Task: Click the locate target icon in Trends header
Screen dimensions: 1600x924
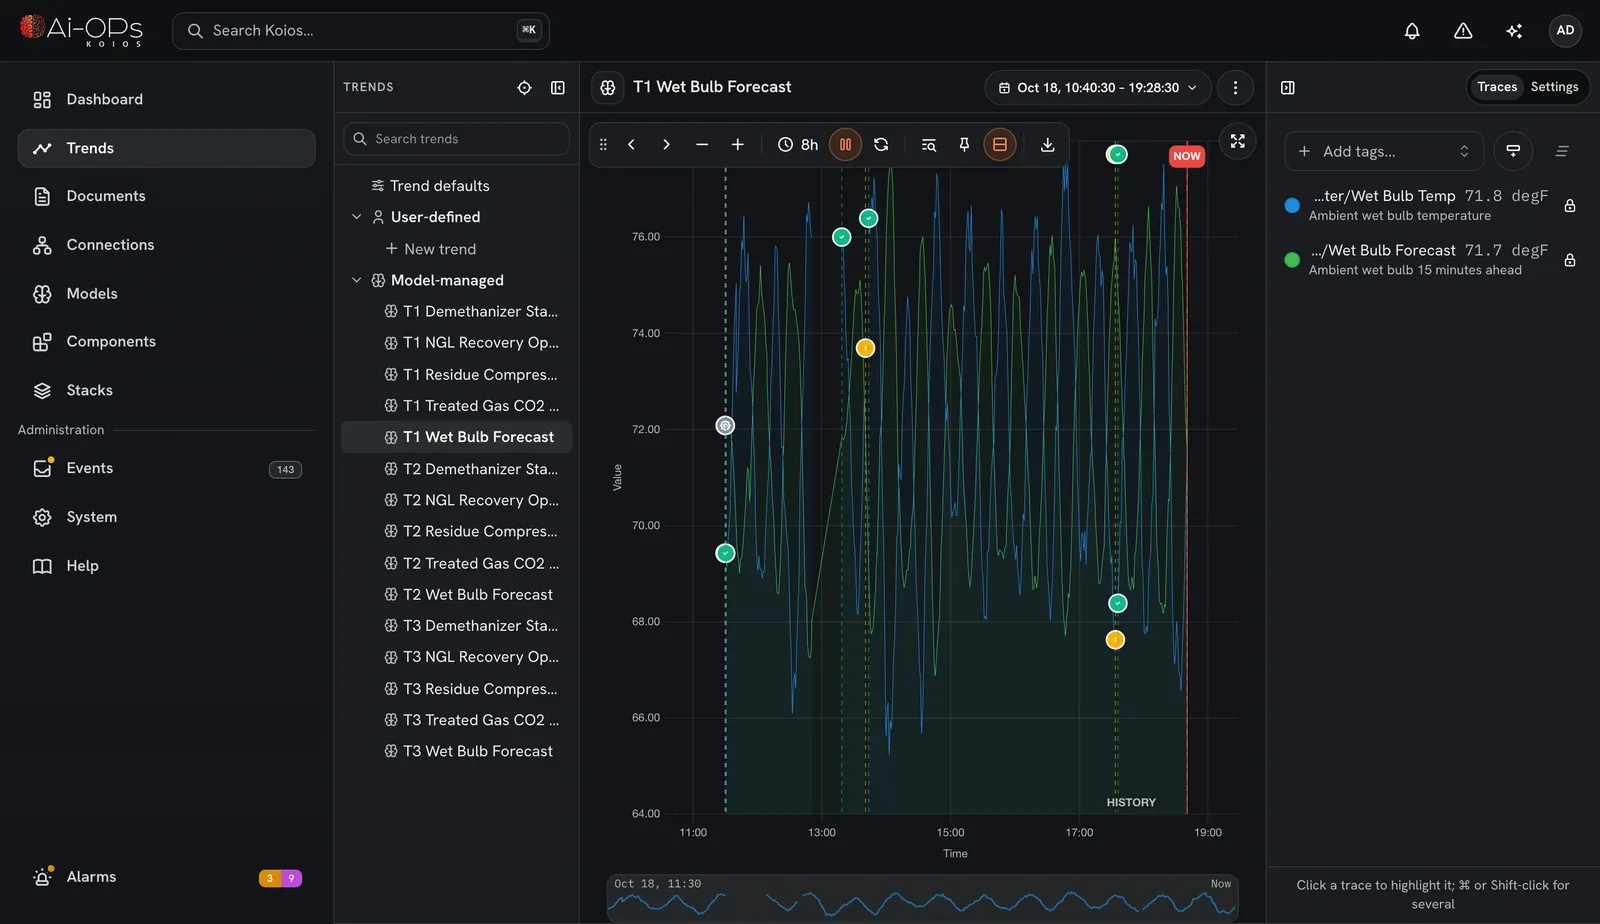Action: tap(524, 88)
